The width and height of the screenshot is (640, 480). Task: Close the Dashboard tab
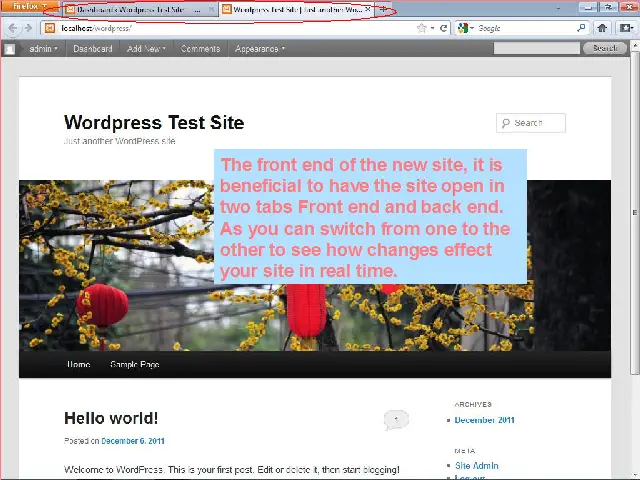point(211,9)
